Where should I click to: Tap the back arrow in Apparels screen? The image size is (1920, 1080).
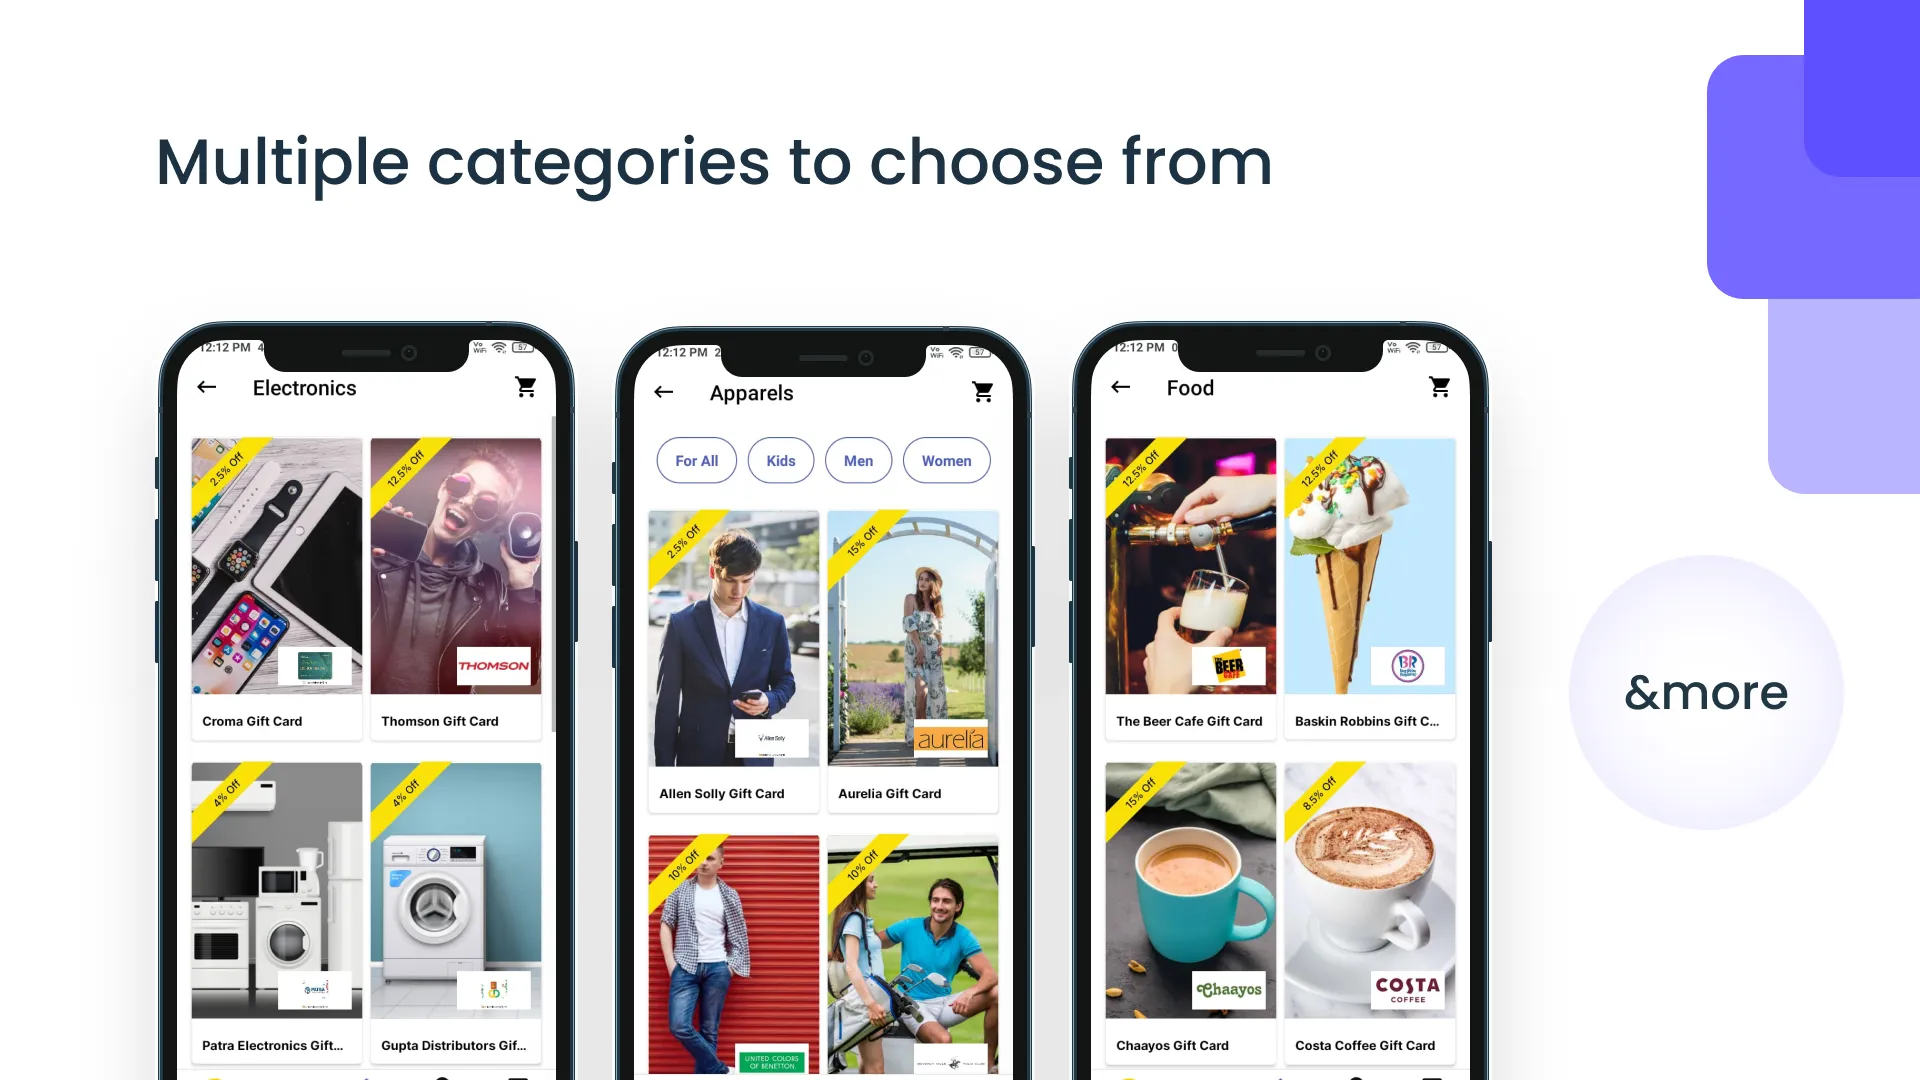(663, 392)
